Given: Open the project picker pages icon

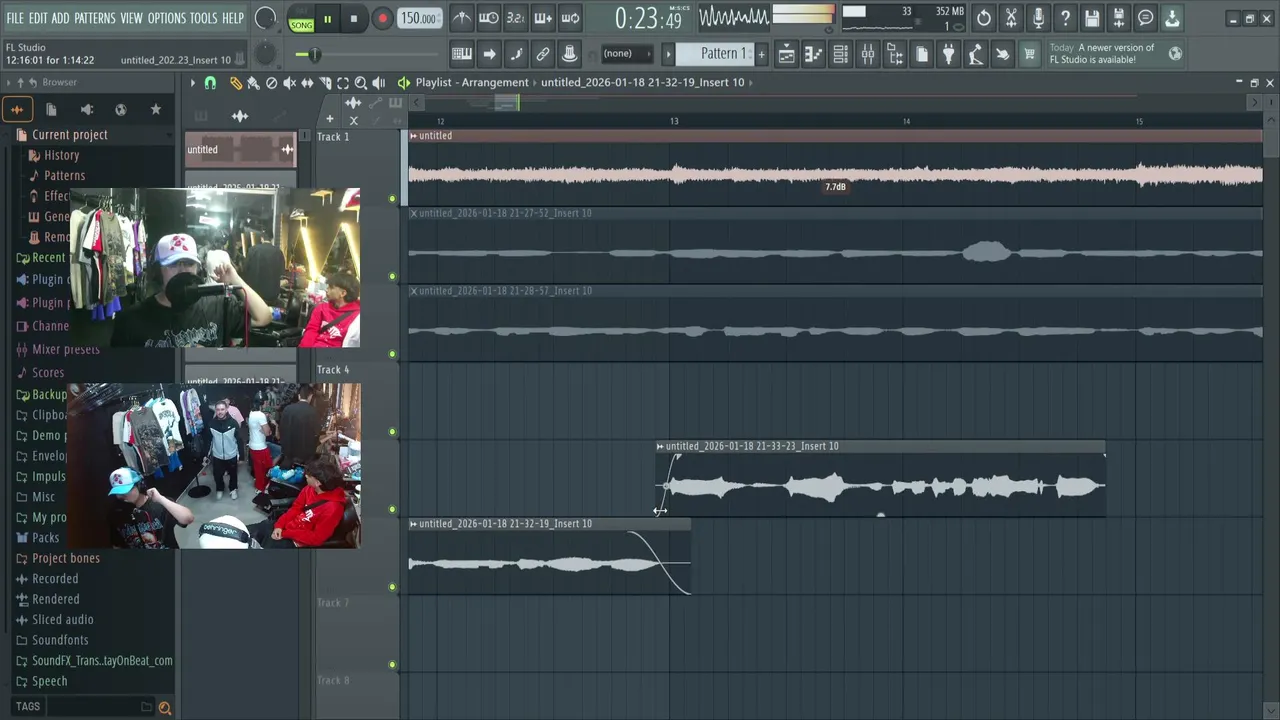Looking at the screenshot, I should (x=922, y=54).
